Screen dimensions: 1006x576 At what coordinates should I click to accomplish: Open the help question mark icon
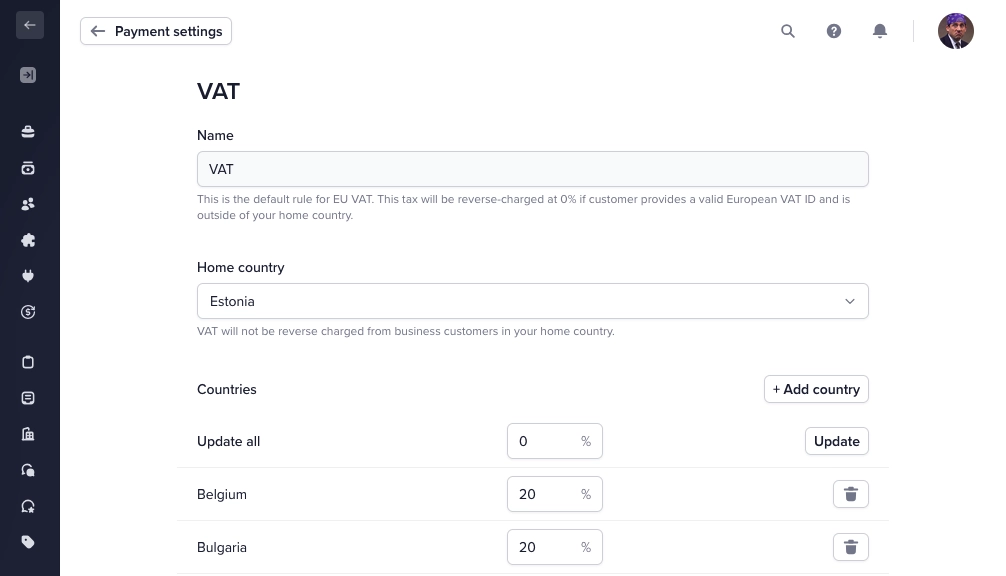834,31
